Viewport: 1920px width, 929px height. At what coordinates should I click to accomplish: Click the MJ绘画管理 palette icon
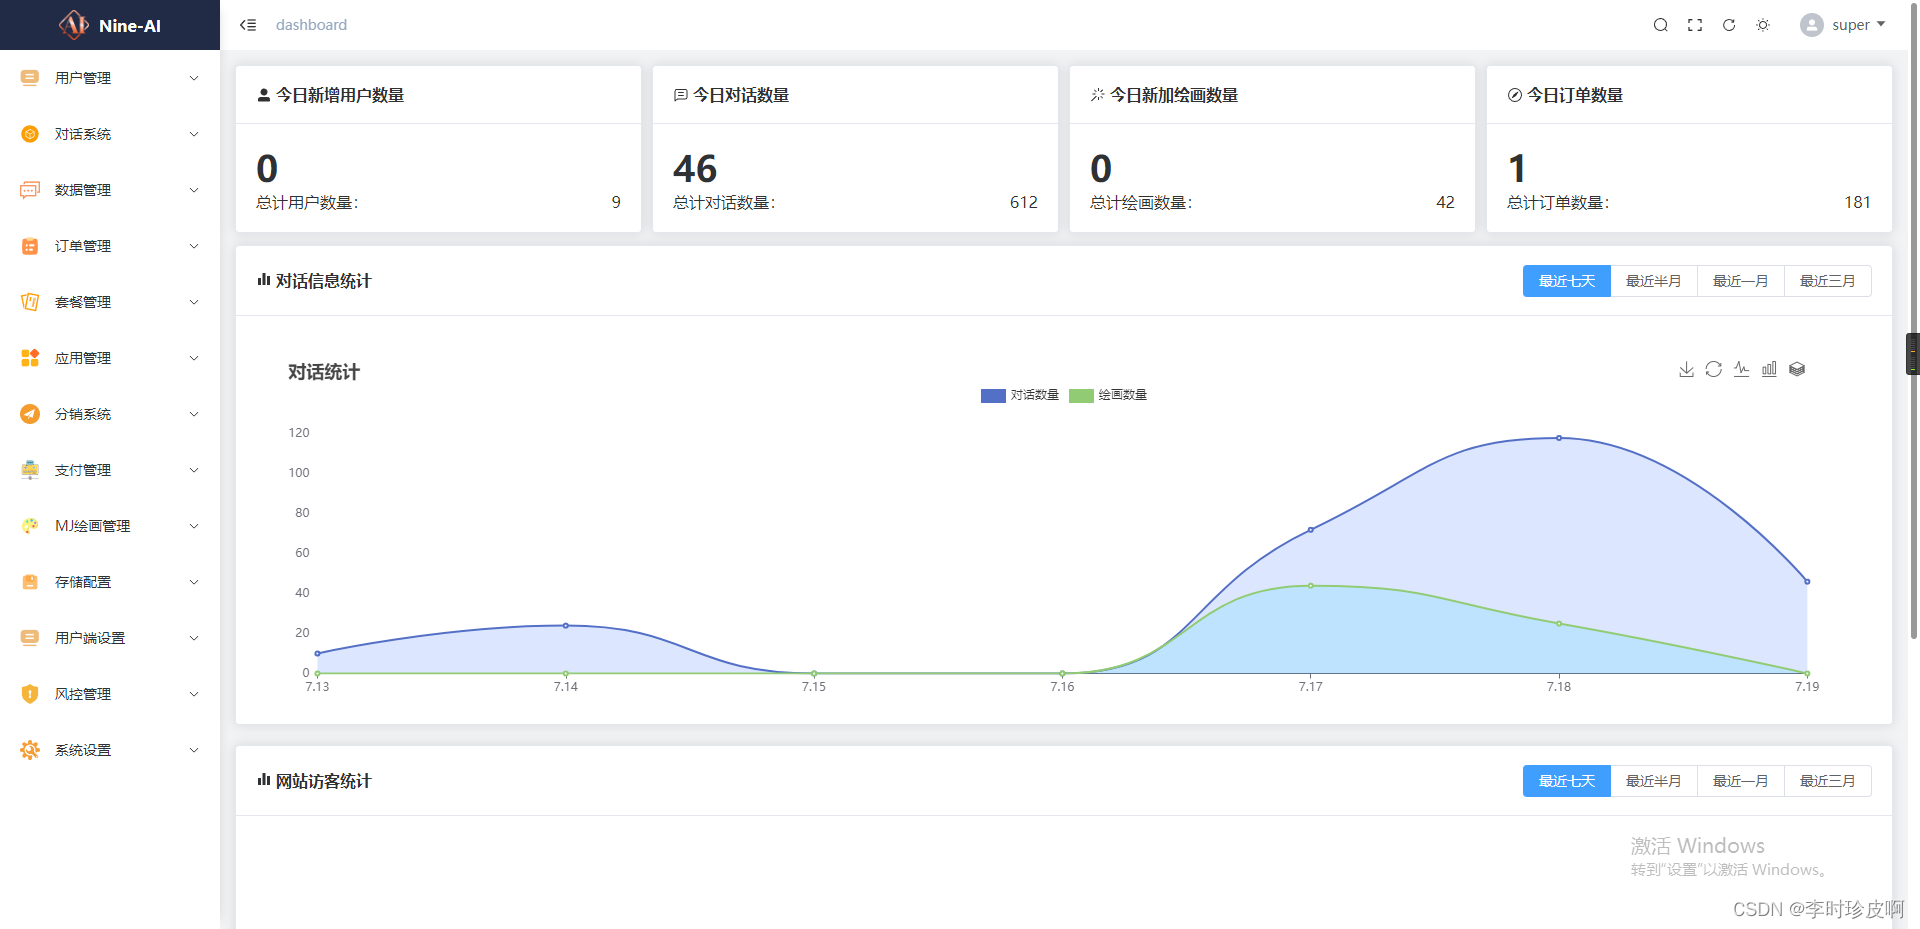click(30, 526)
